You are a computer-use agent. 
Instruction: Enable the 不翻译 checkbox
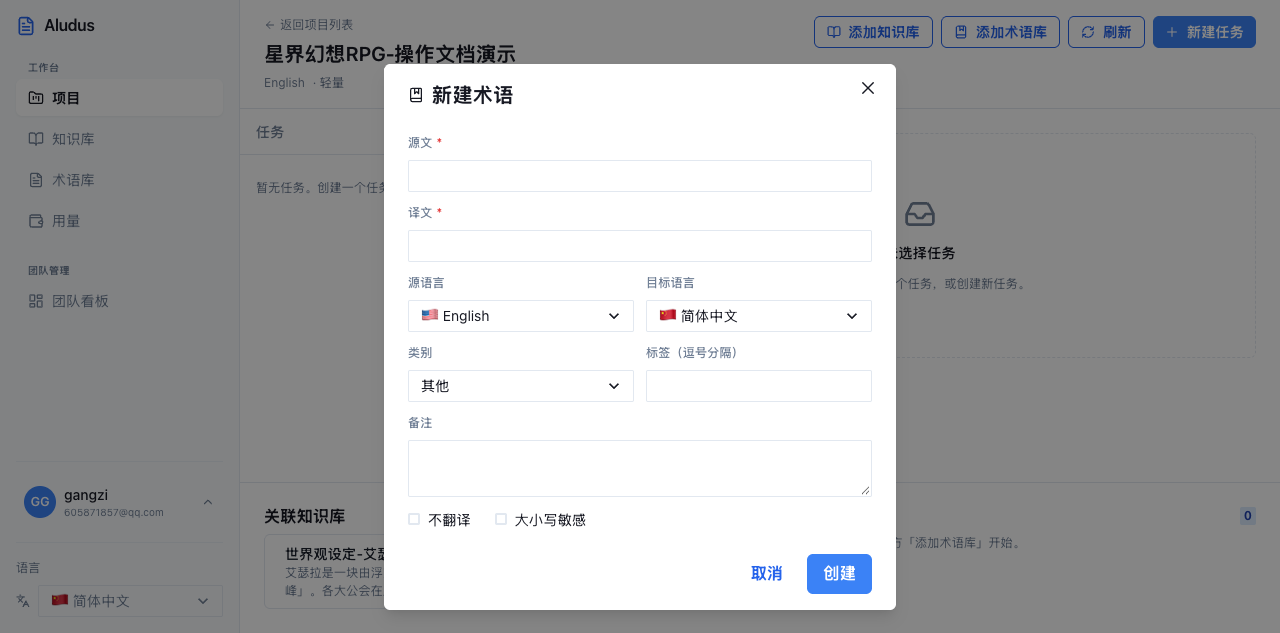coord(414,519)
